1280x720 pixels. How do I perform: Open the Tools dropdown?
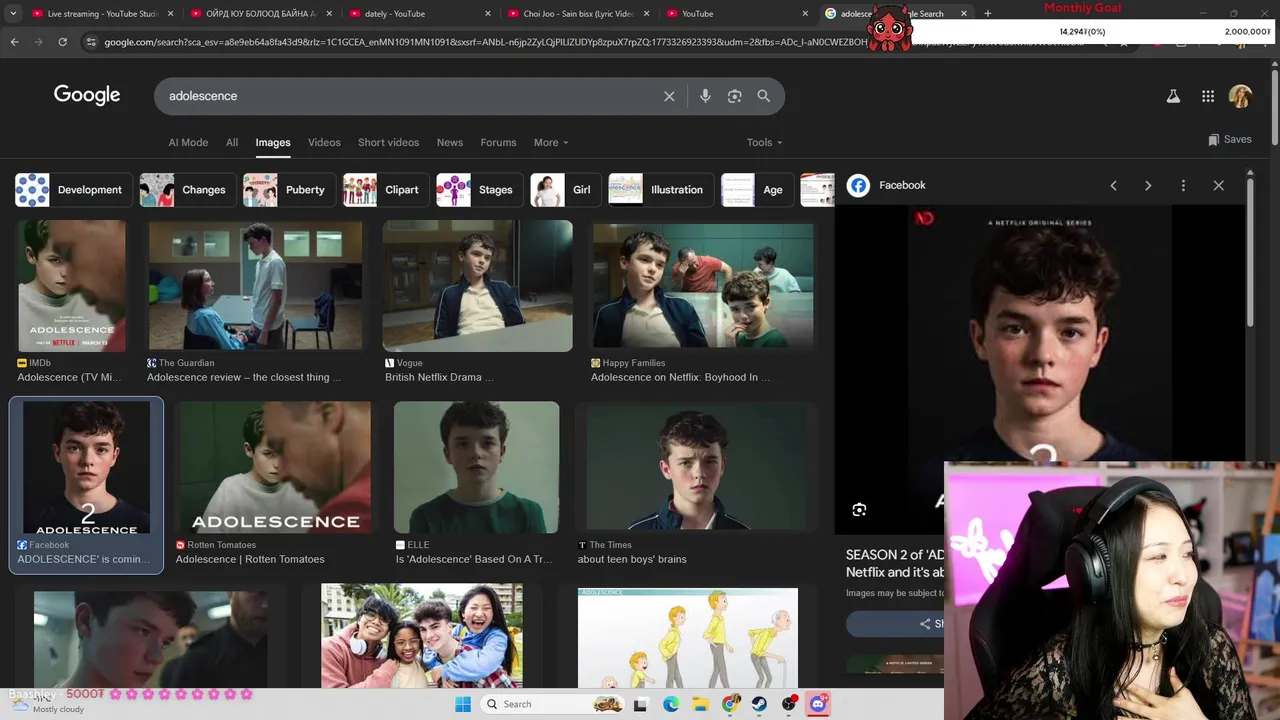pyautogui.click(x=764, y=142)
